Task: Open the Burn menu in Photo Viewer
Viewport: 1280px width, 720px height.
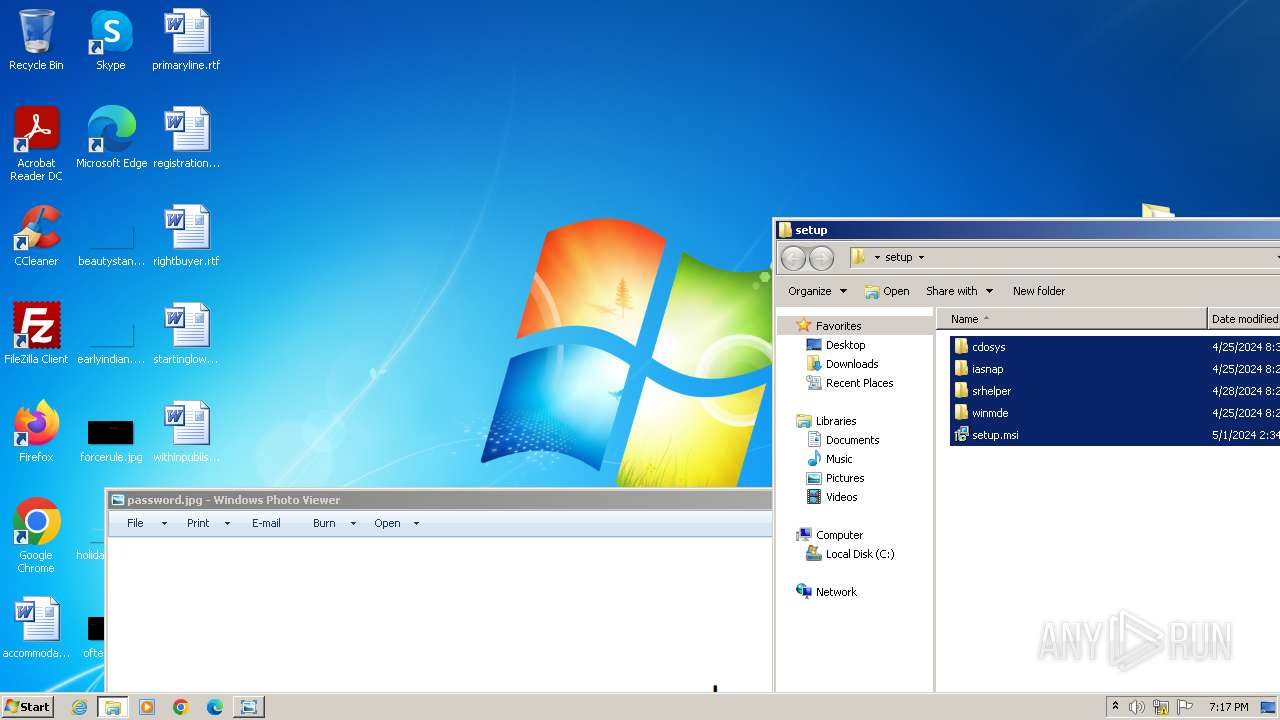Action: pos(333,523)
